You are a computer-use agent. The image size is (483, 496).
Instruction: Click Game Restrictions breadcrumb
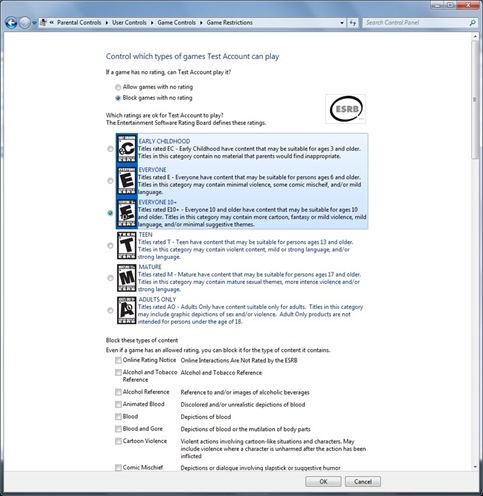tap(229, 23)
